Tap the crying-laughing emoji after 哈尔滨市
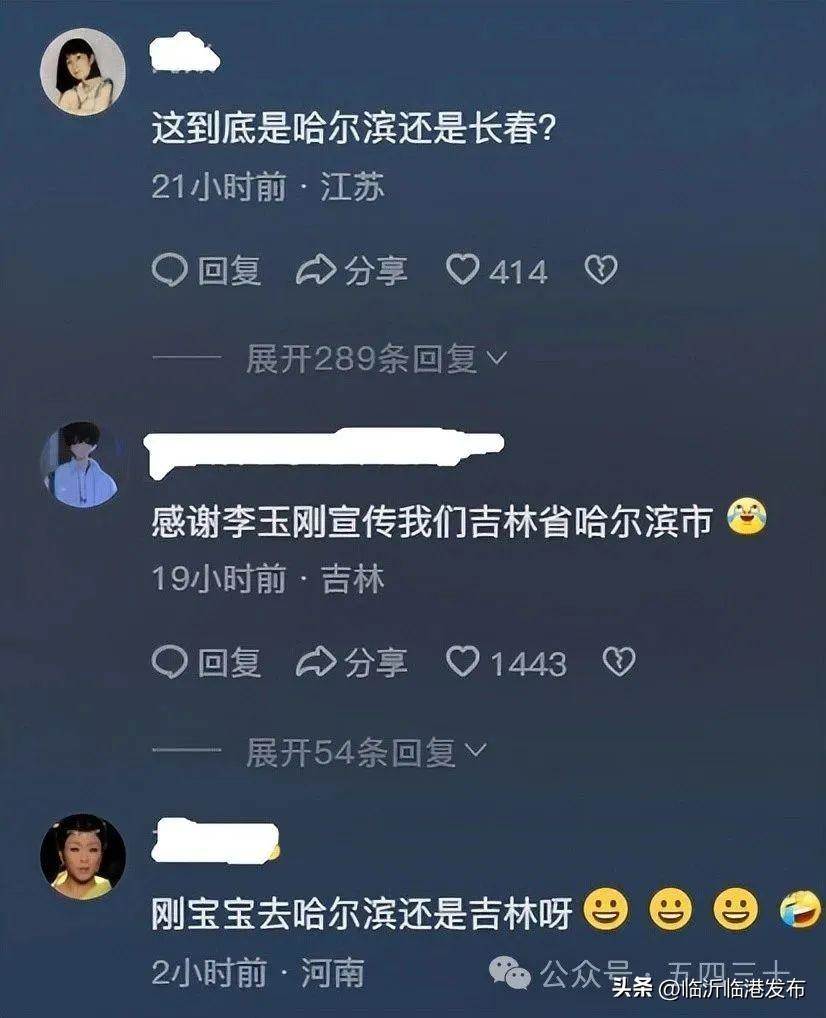Image resolution: width=826 pixels, height=1018 pixels. pos(747,517)
